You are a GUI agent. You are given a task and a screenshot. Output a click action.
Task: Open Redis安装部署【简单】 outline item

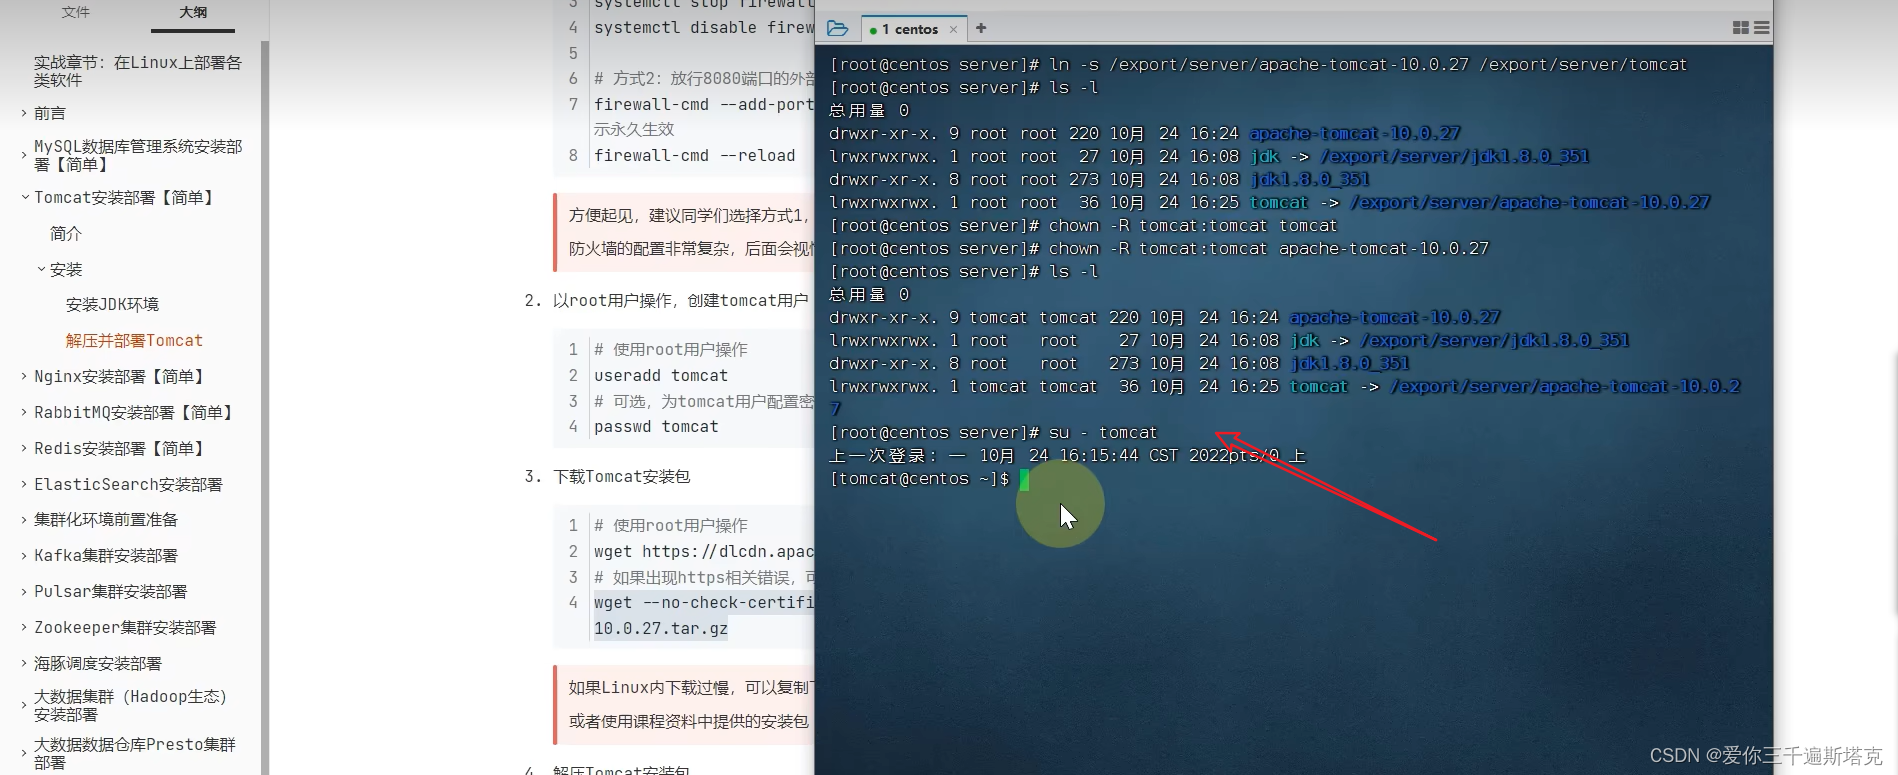(x=119, y=448)
